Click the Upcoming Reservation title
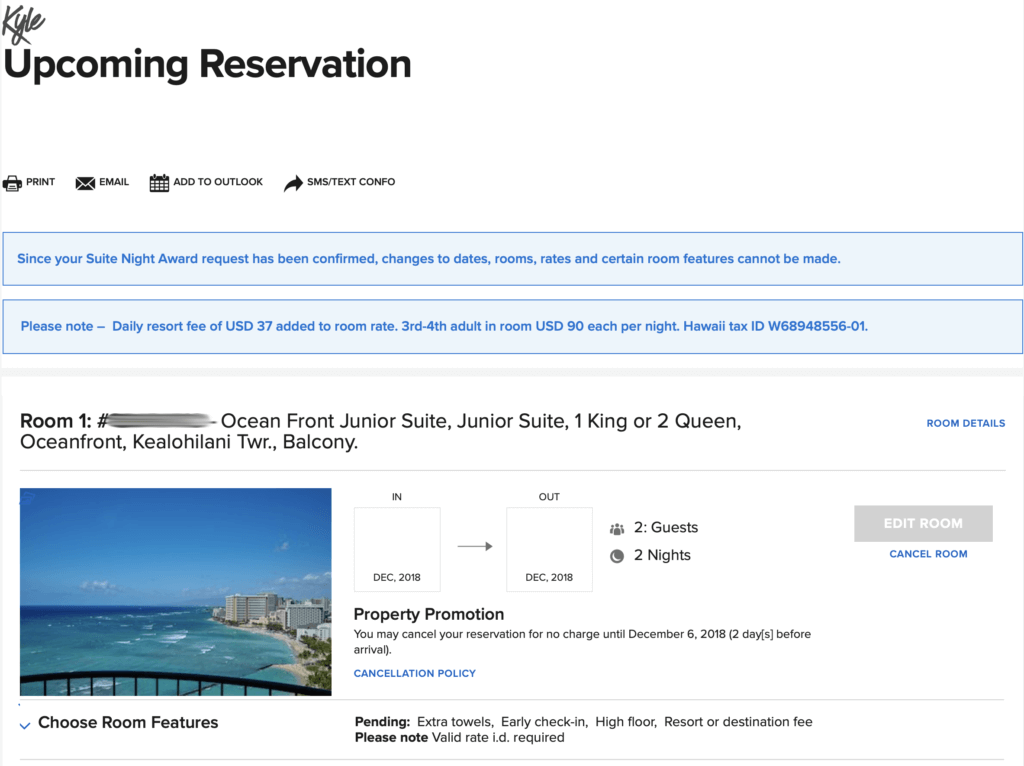1024x766 pixels. [208, 65]
